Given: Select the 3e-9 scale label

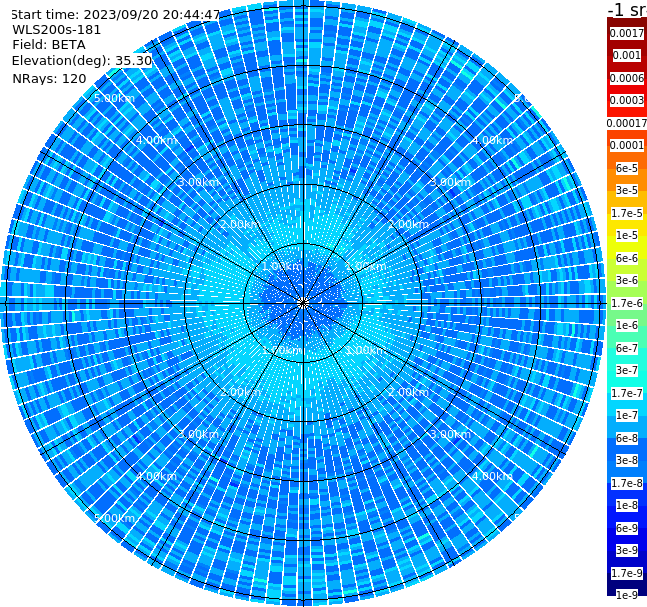Looking at the screenshot, I should click(627, 550).
